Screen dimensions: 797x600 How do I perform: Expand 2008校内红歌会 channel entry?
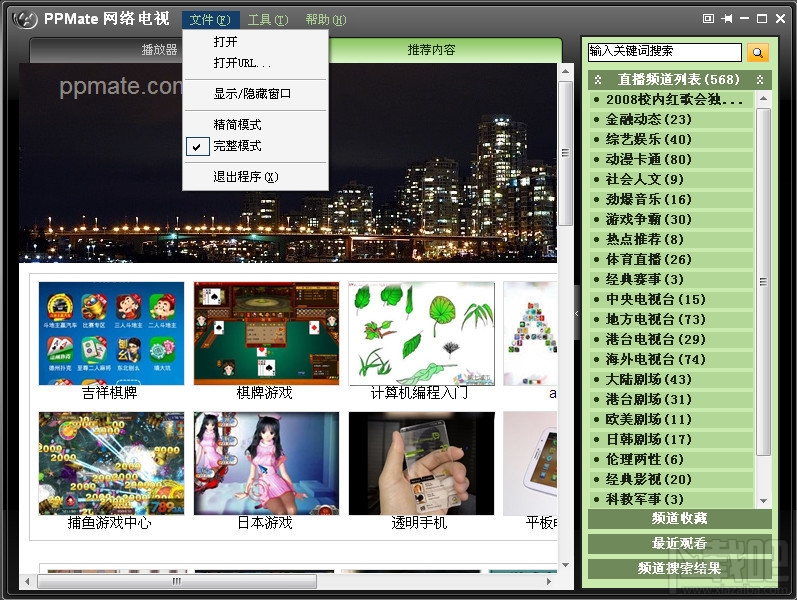[671, 100]
